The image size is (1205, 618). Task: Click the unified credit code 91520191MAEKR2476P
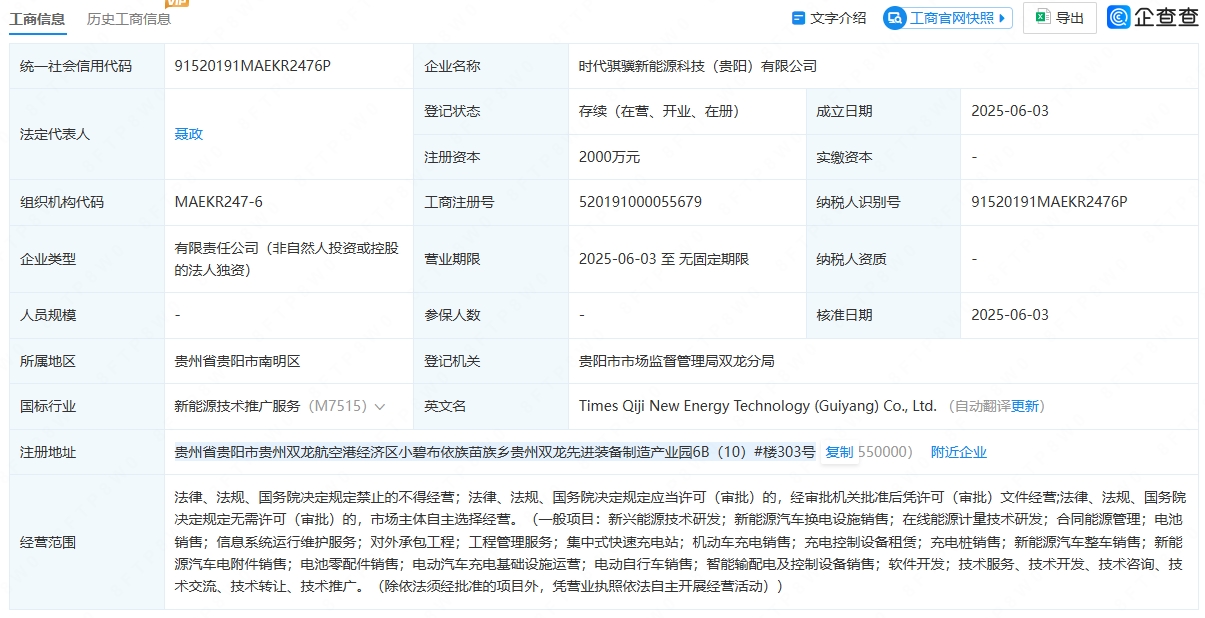[x=252, y=66]
